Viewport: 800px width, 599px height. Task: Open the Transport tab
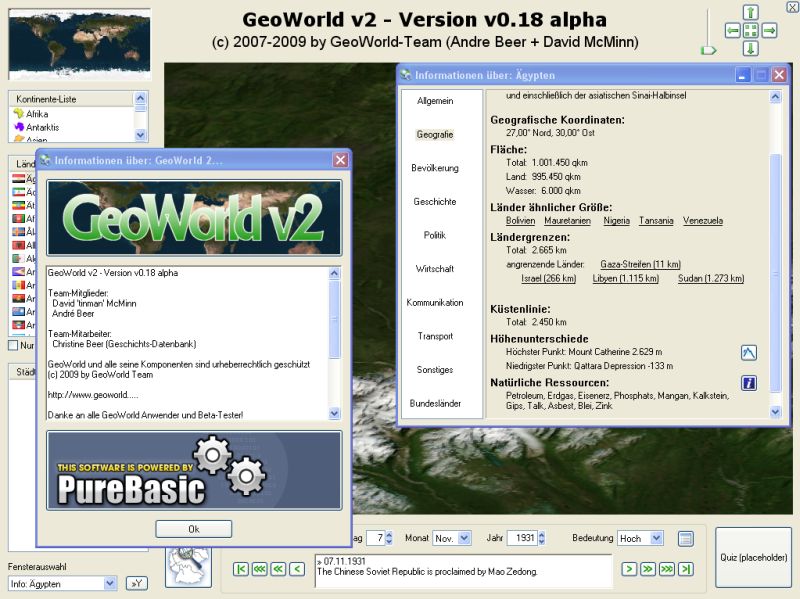pyautogui.click(x=435, y=336)
